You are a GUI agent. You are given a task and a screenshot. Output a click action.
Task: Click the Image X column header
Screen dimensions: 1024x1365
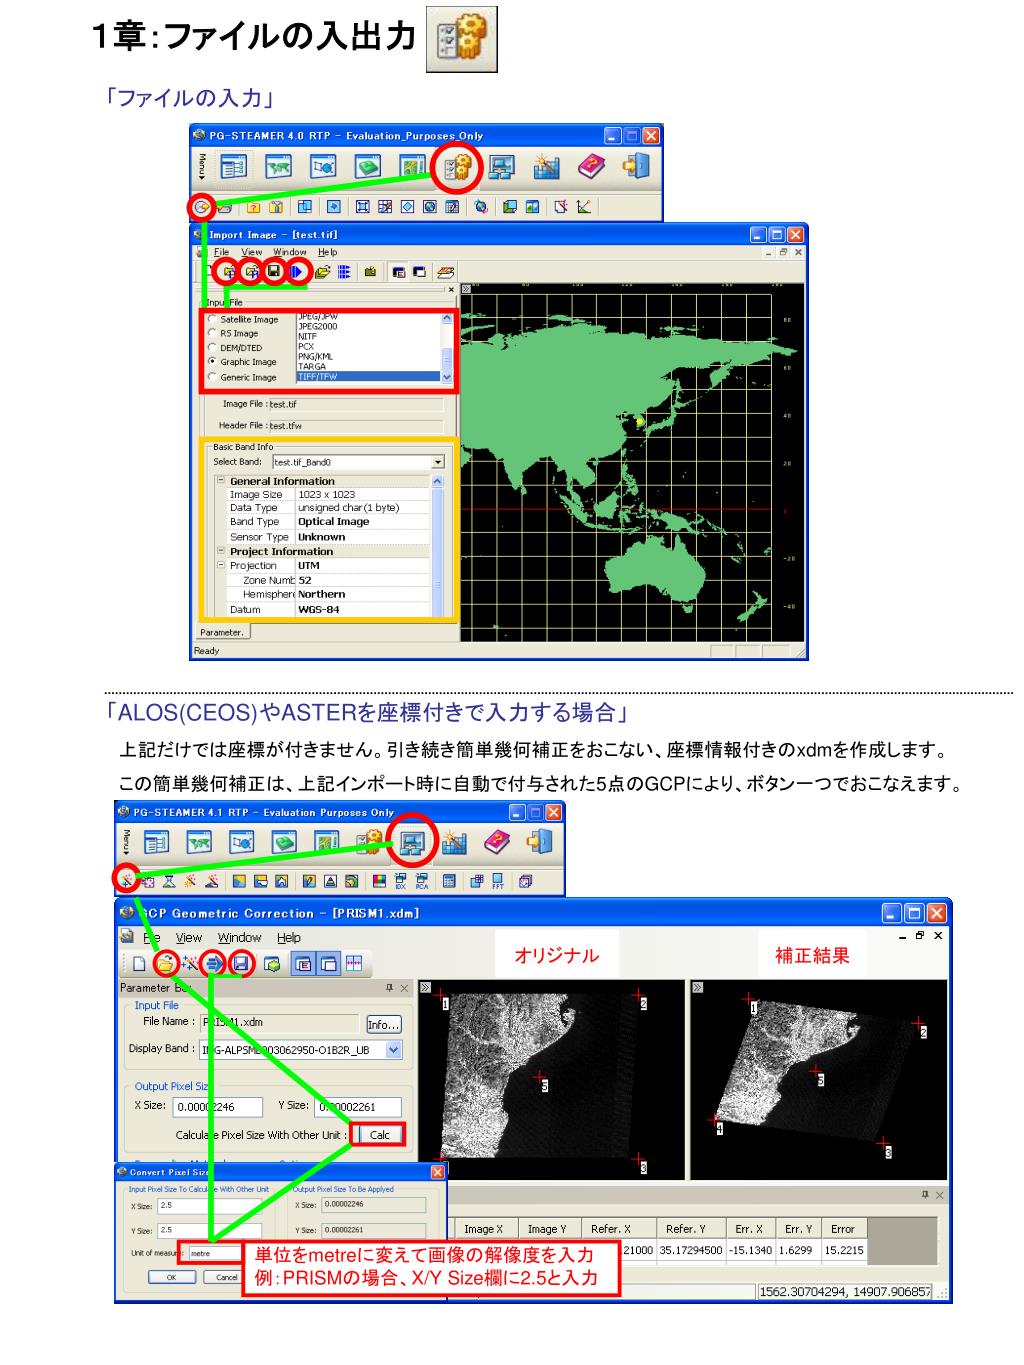pos(484,1229)
